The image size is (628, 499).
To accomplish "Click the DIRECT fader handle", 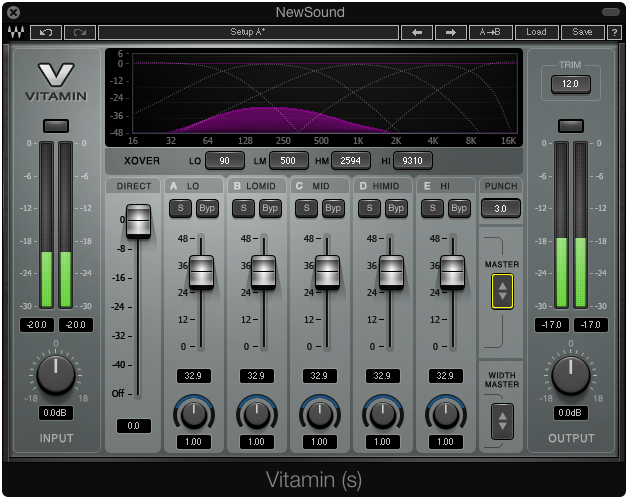I will [x=138, y=221].
